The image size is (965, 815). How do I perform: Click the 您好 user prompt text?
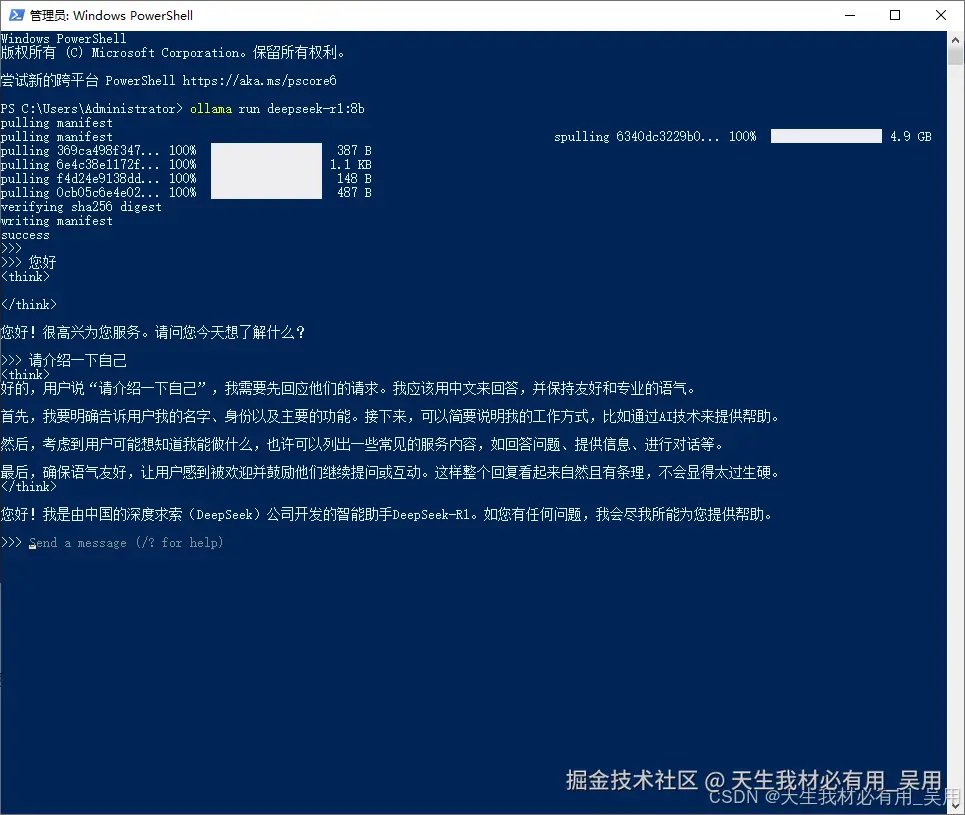pos(40,262)
